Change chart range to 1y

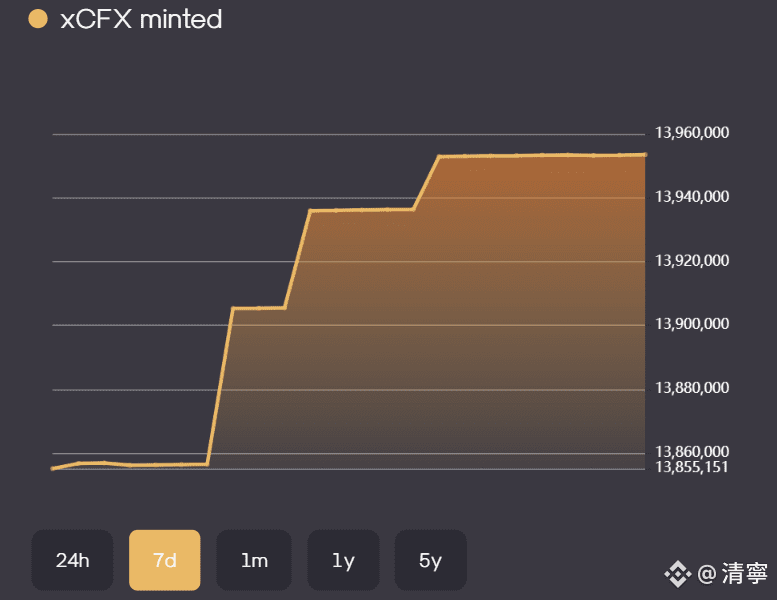[343, 560]
